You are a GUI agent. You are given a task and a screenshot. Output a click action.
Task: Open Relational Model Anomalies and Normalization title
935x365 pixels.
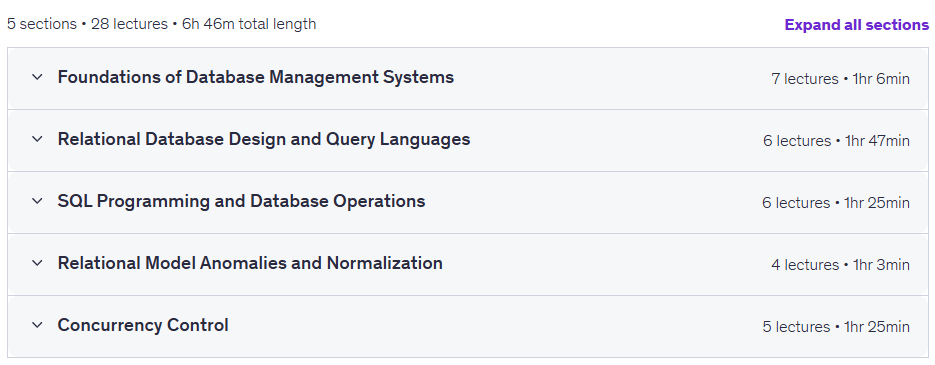coord(250,264)
